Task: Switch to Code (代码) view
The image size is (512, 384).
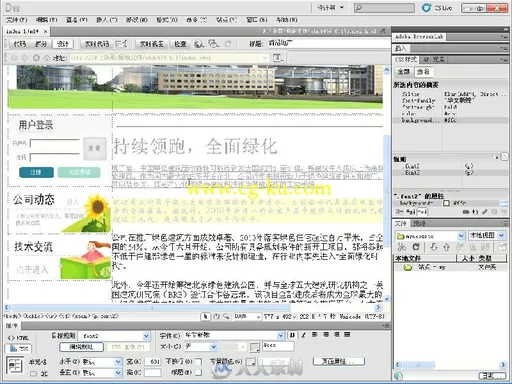Action: click(x=19, y=44)
